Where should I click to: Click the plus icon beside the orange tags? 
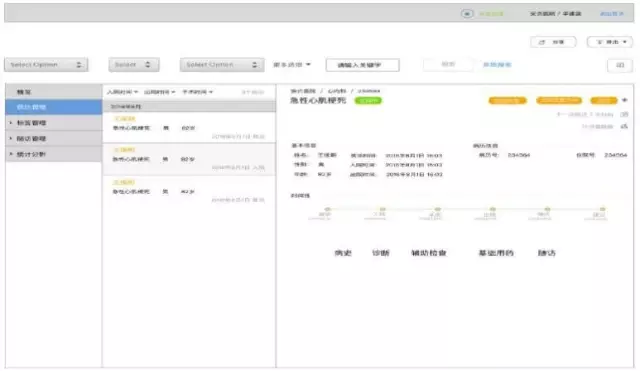point(624,100)
